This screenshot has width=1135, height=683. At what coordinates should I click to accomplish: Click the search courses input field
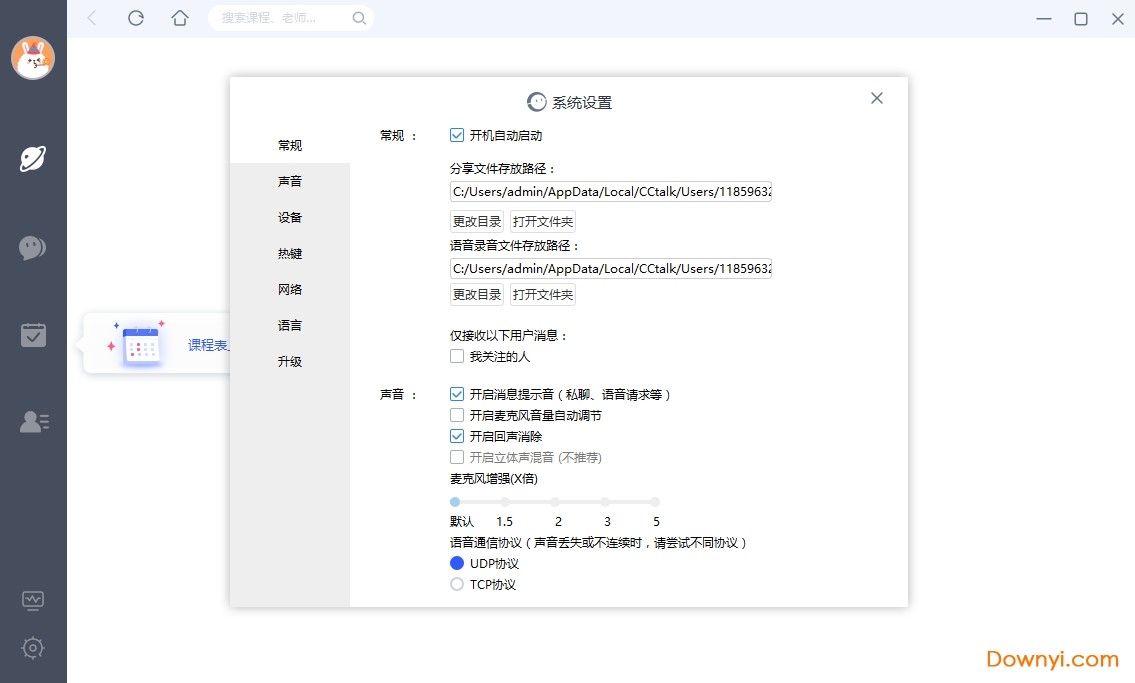point(285,17)
